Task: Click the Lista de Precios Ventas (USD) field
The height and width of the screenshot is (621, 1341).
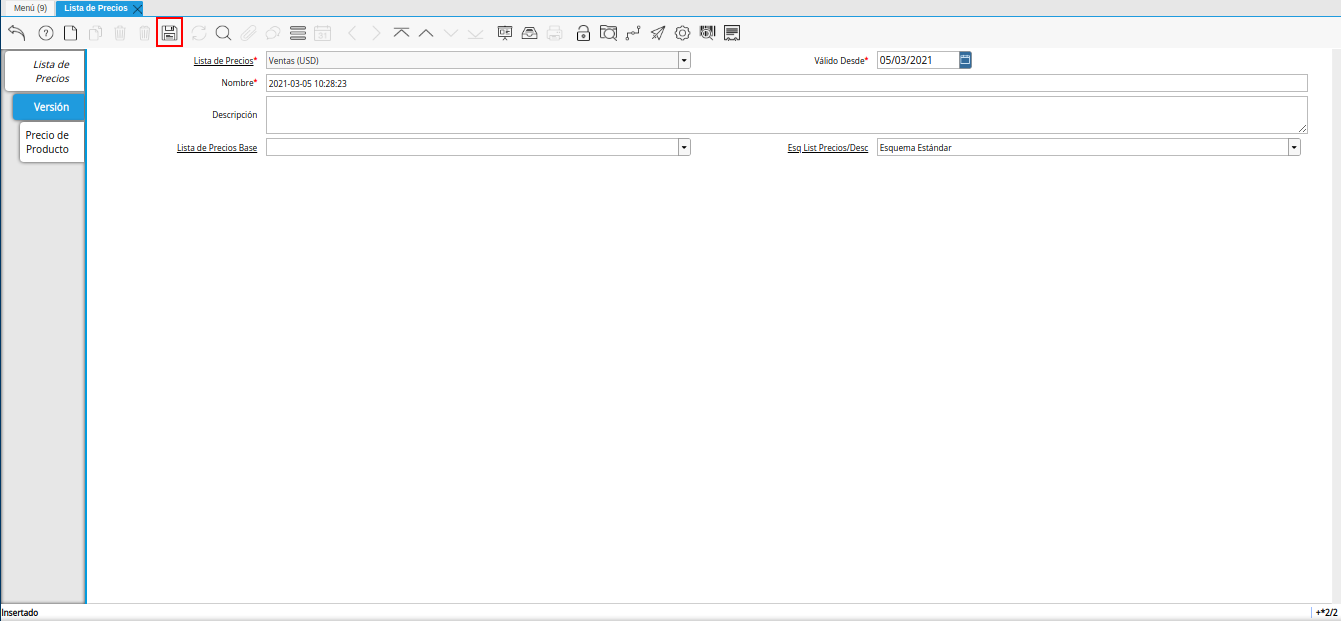Action: tap(472, 60)
